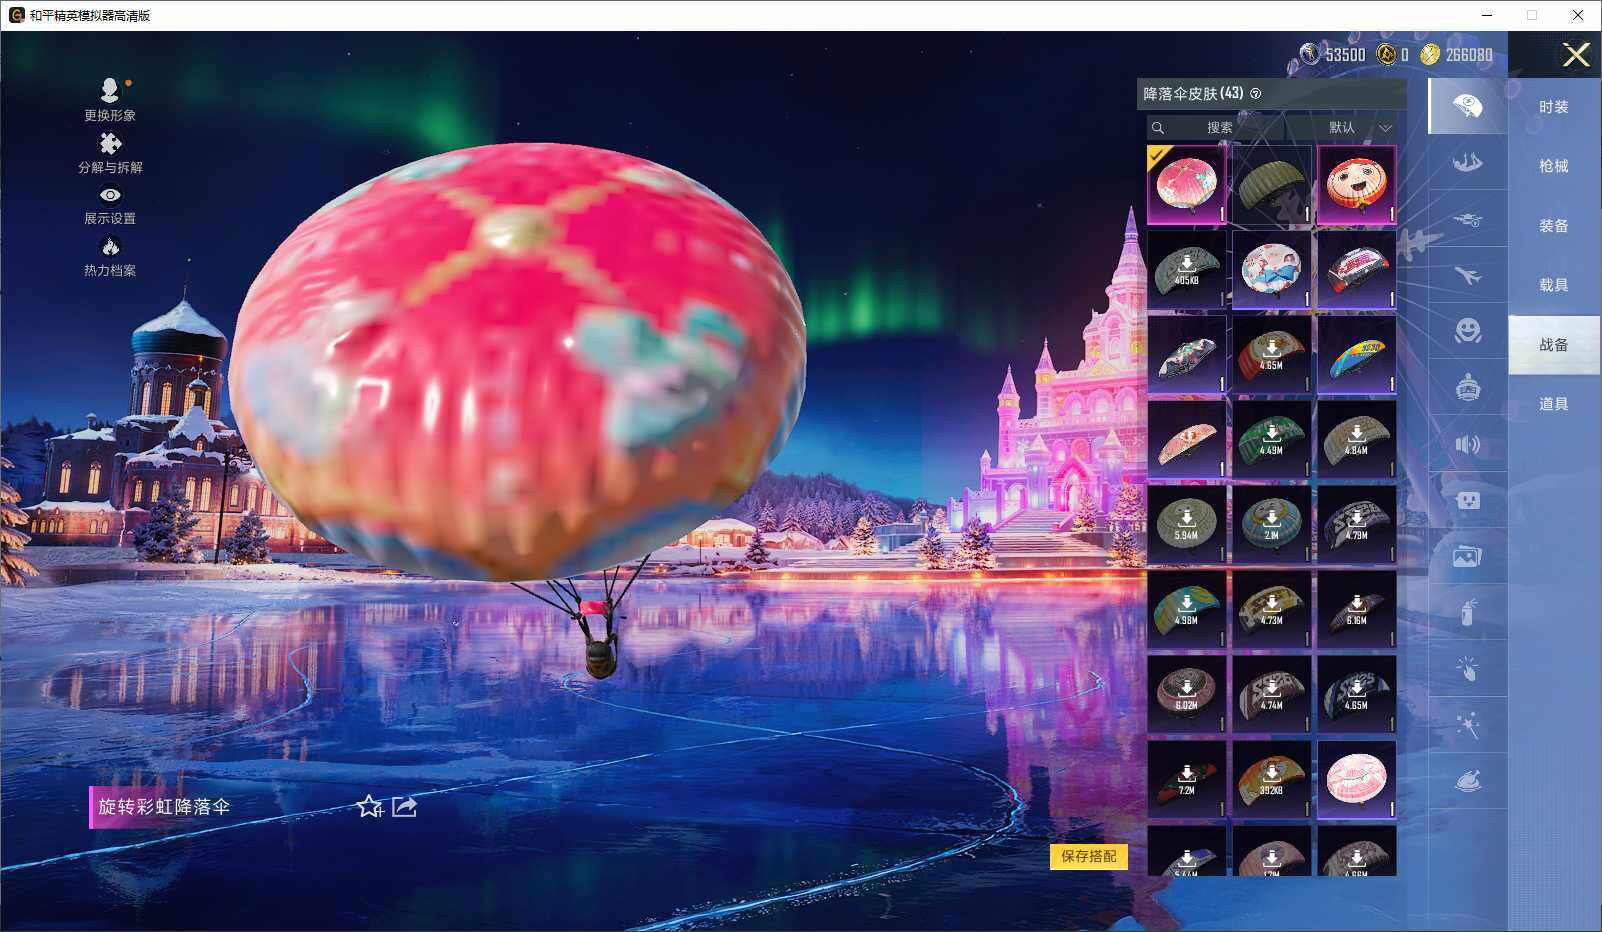Select the spray can graffiti category icon
The width and height of the screenshot is (1602, 932).
1467,612
